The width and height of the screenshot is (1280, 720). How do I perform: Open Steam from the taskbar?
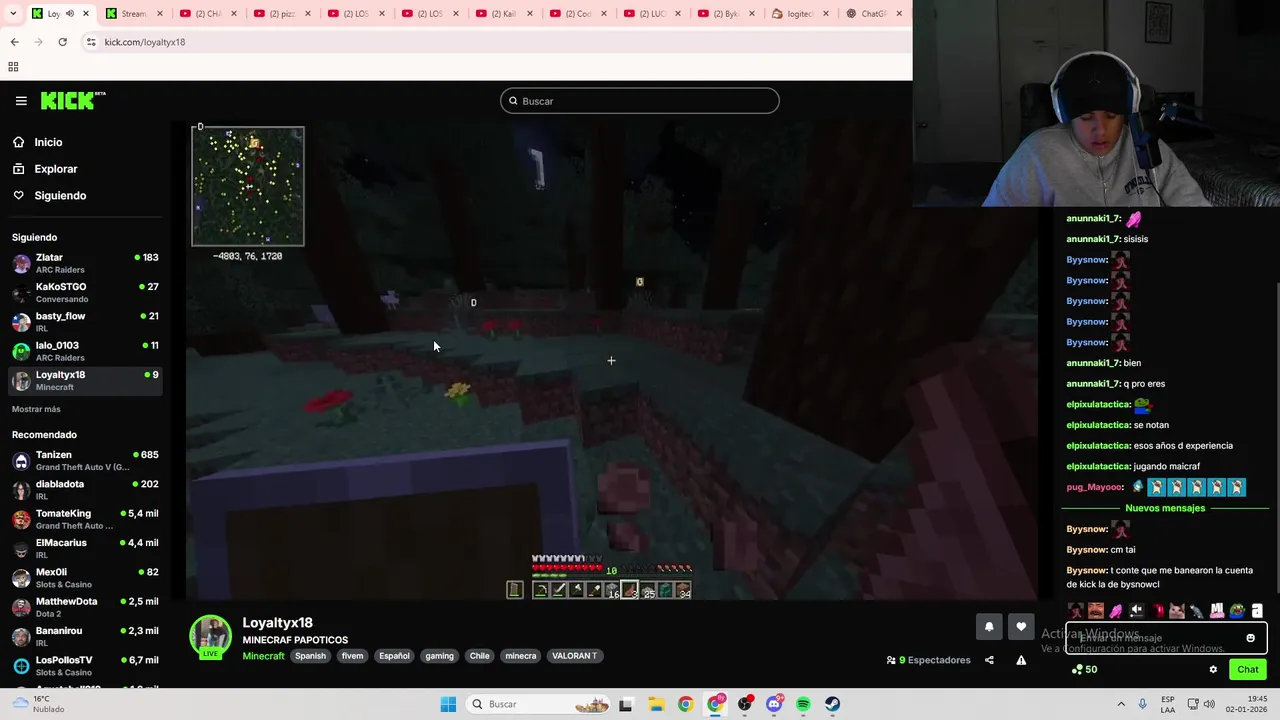coord(832,704)
